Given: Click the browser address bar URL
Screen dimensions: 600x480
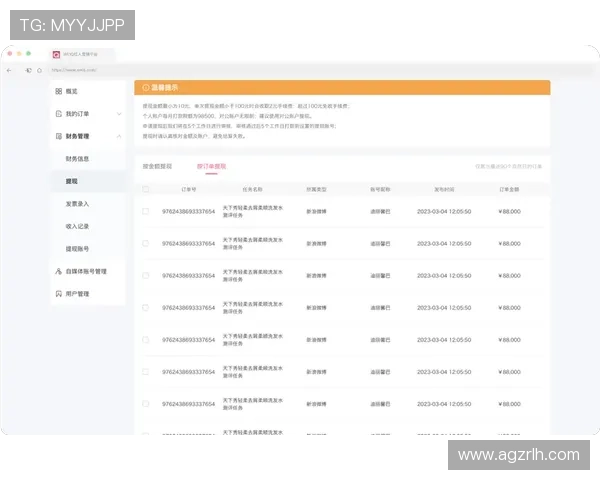Looking at the screenshot, I should (x=74, y=70).
